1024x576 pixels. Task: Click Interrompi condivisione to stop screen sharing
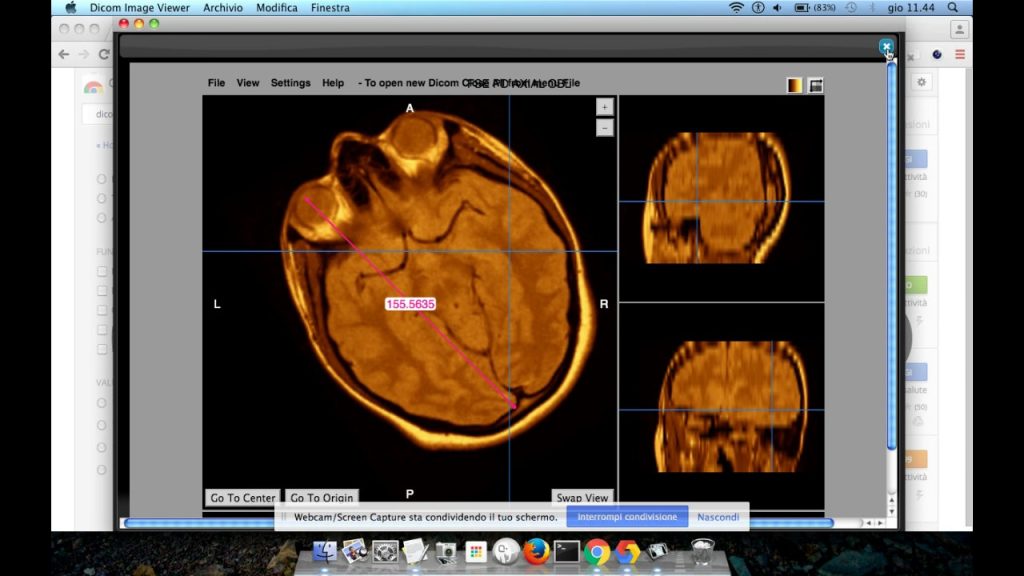627,517
